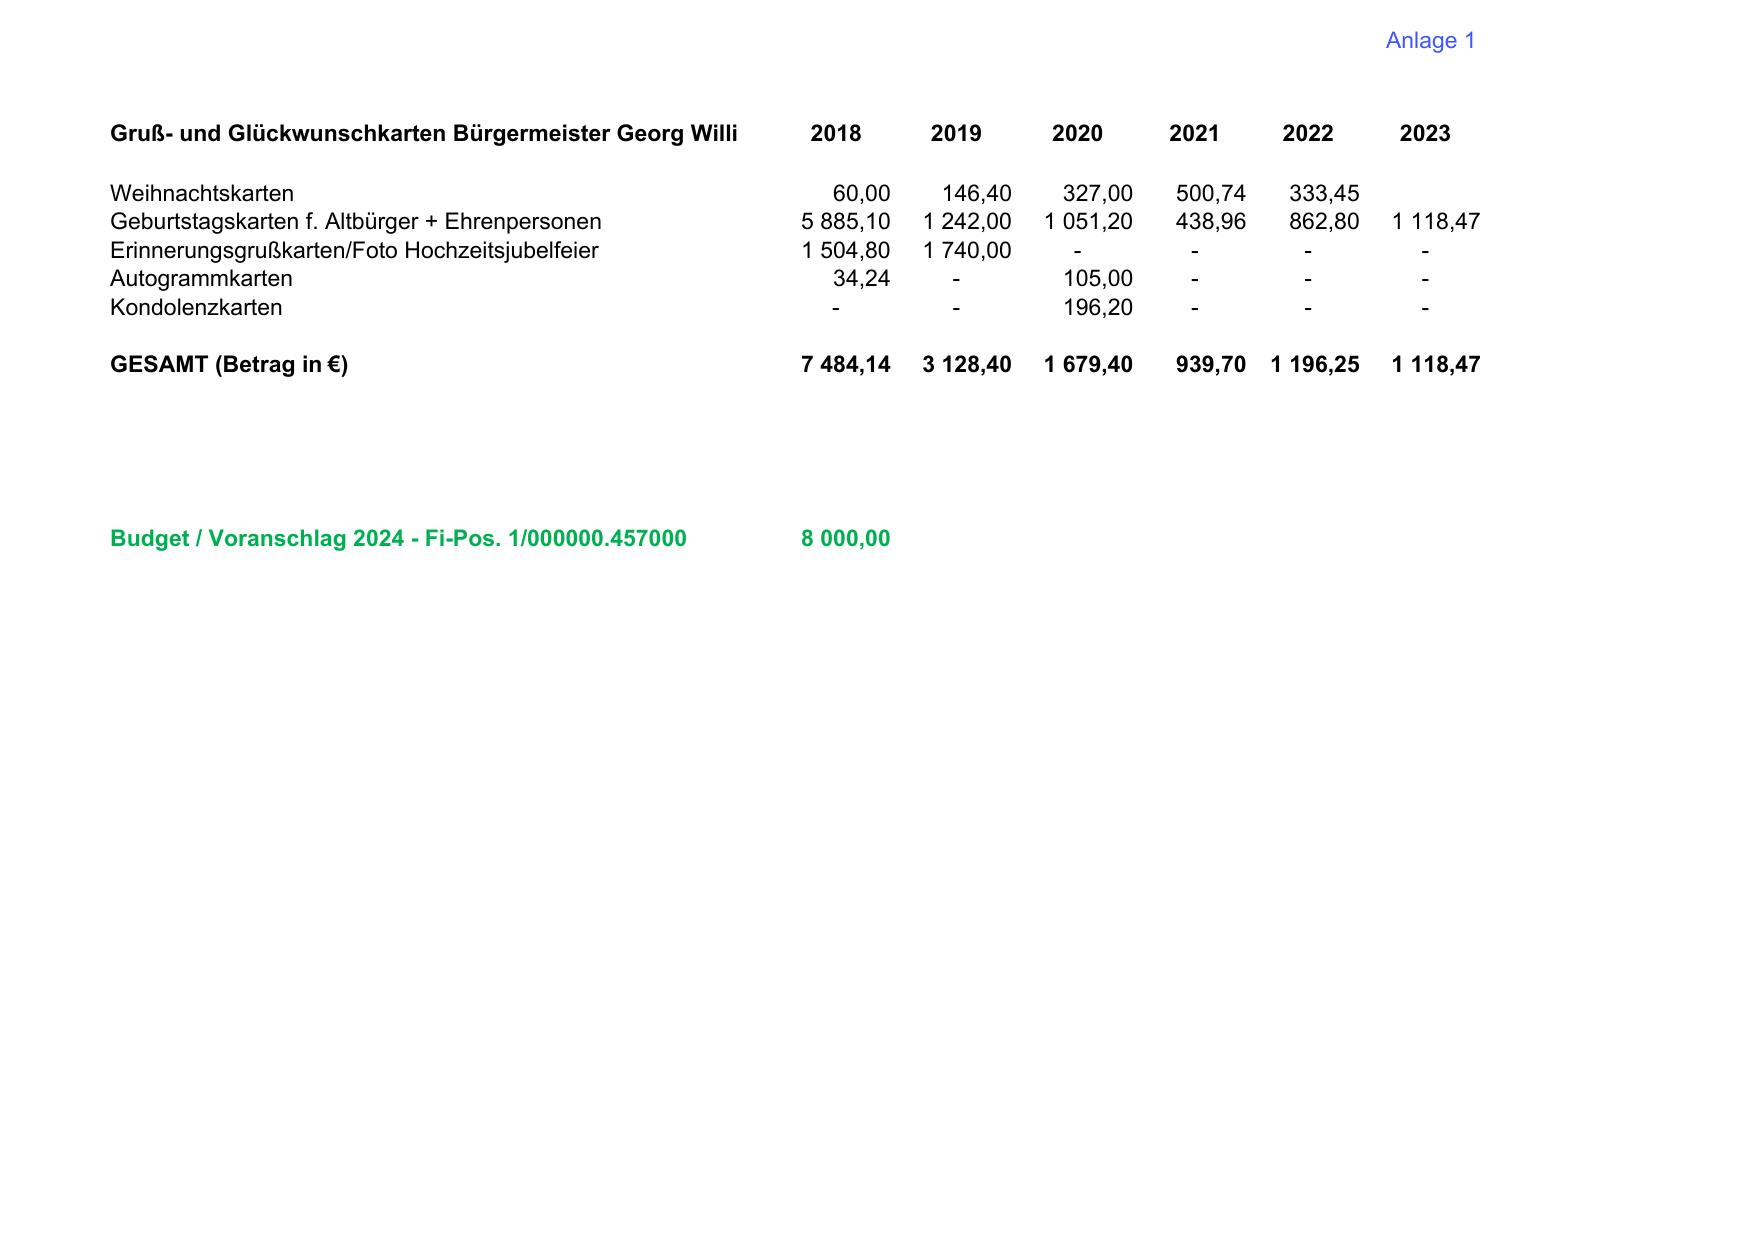
Task: Click the bold total 1 118,47 for 2023
Action: [1436, 365]
